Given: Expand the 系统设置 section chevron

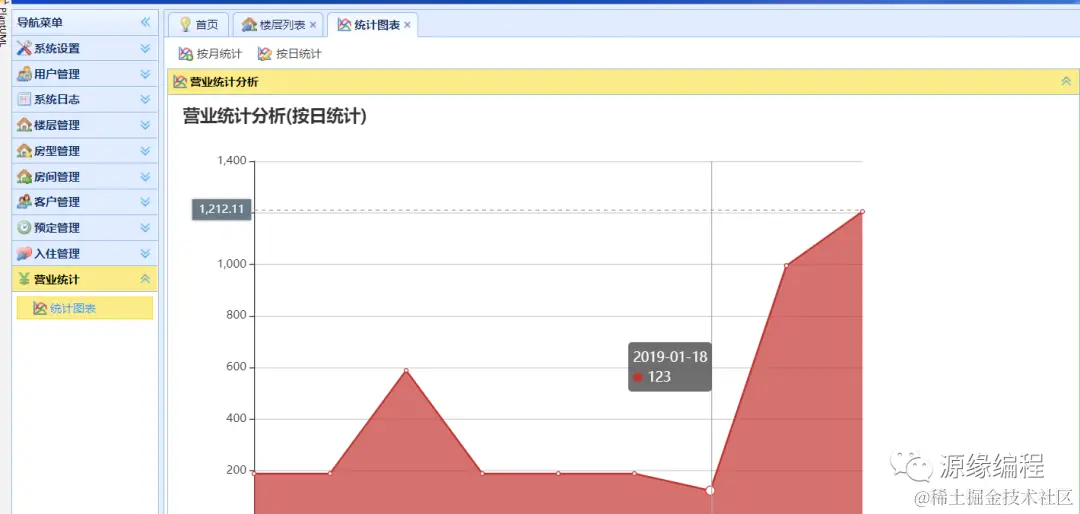Looking at the screenshot, I should coord(145,48).
